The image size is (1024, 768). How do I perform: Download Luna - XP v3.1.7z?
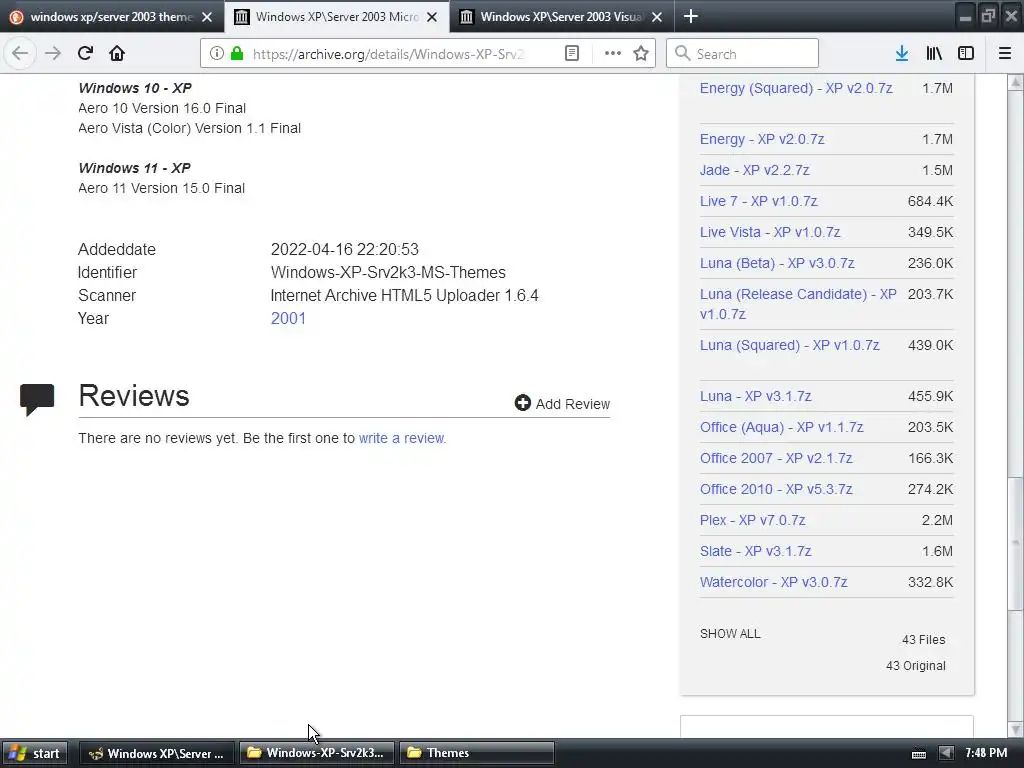point(756,396)
